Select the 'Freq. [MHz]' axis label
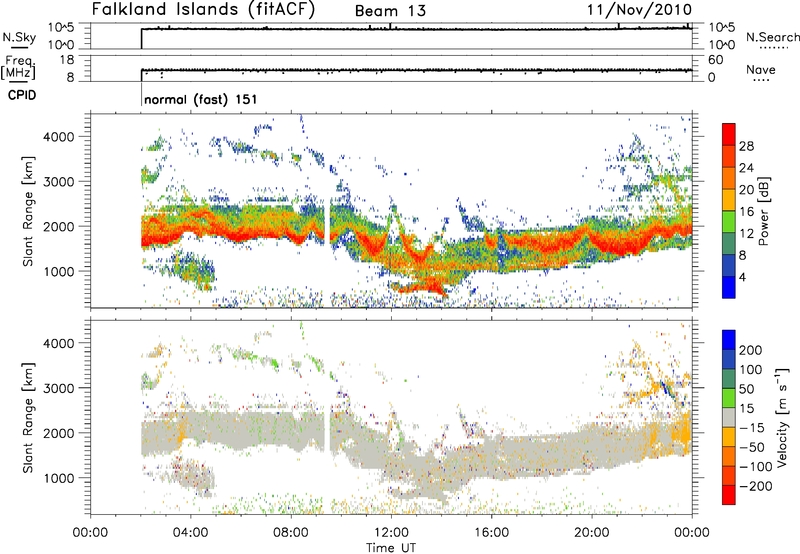800x554 pixels. click(x=18, y=68)
